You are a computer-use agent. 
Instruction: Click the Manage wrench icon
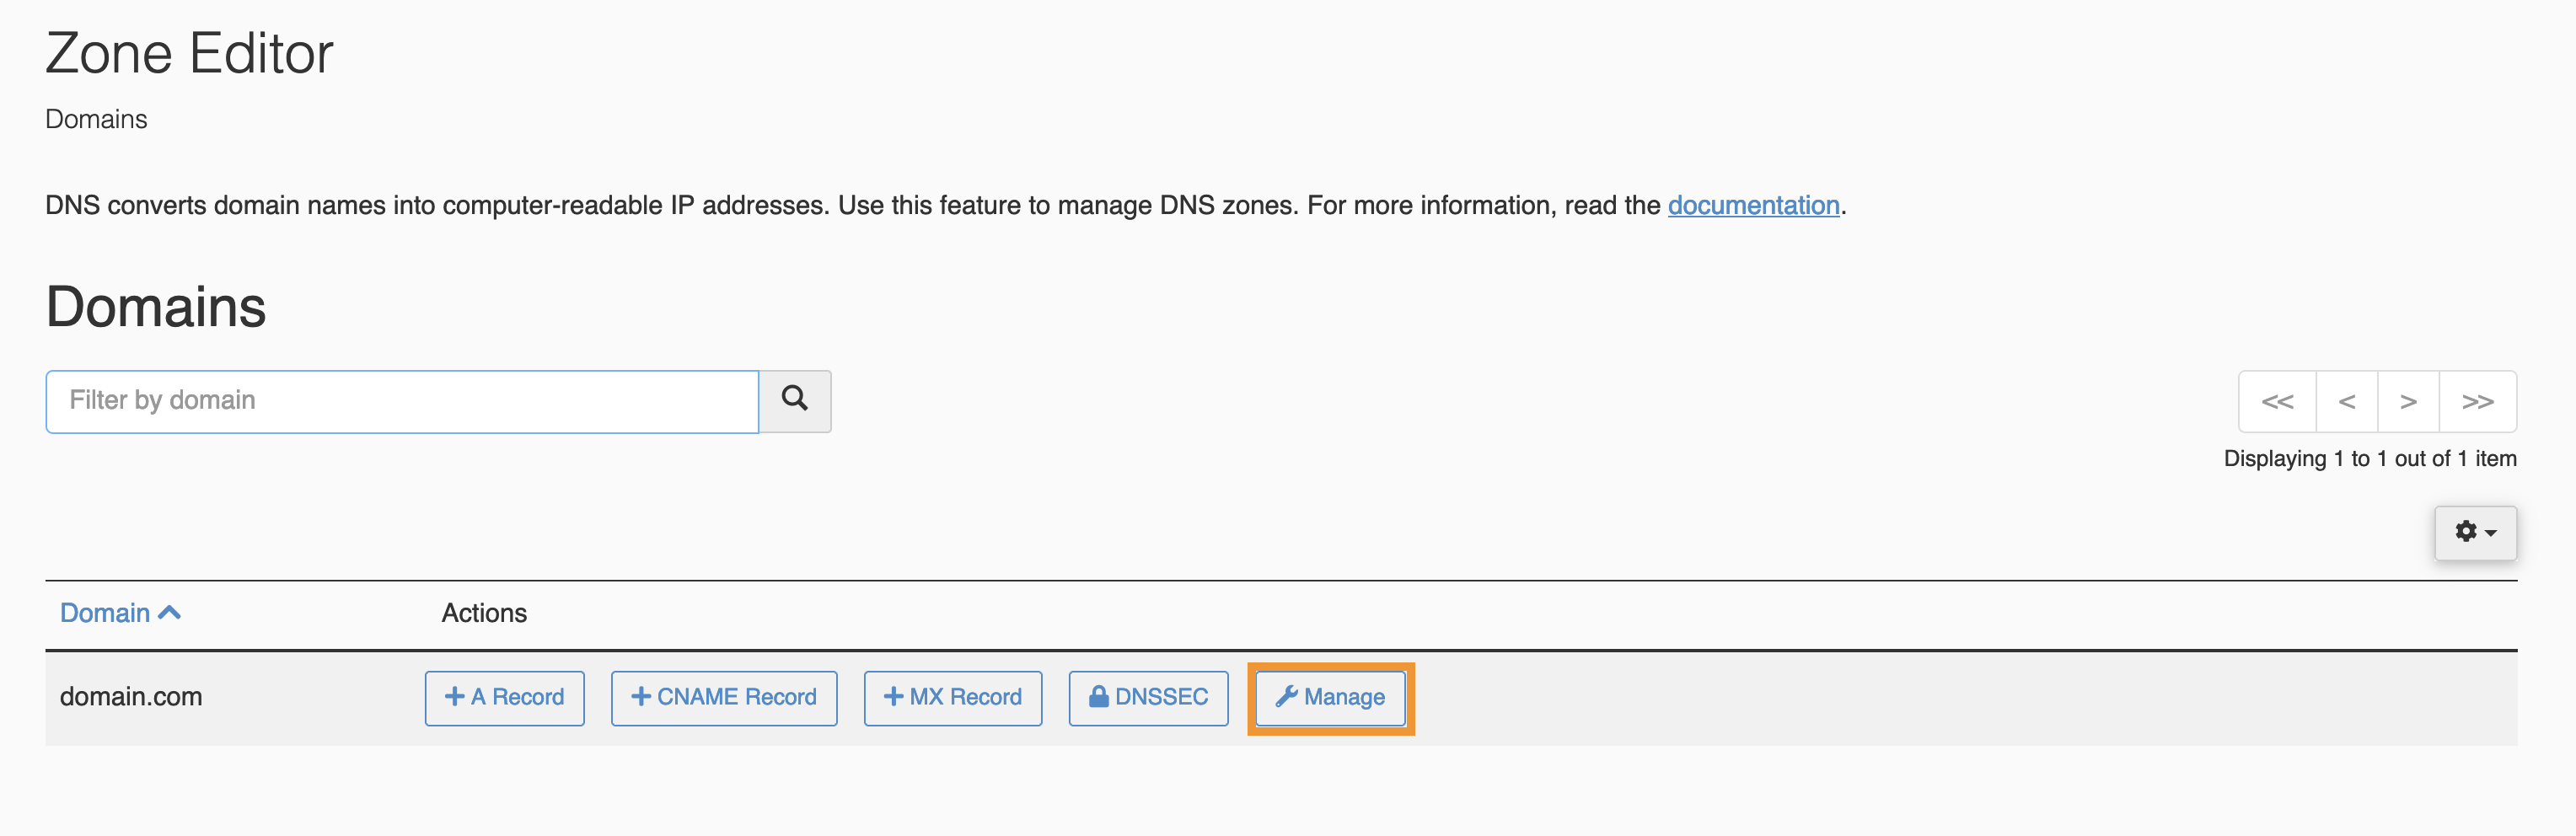(x=1286, y=697)
